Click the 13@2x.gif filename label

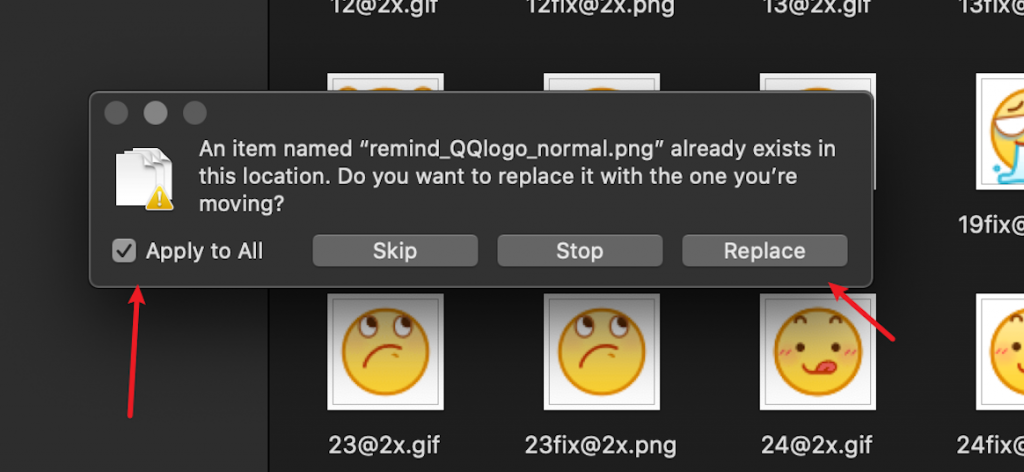coord(817,7)
